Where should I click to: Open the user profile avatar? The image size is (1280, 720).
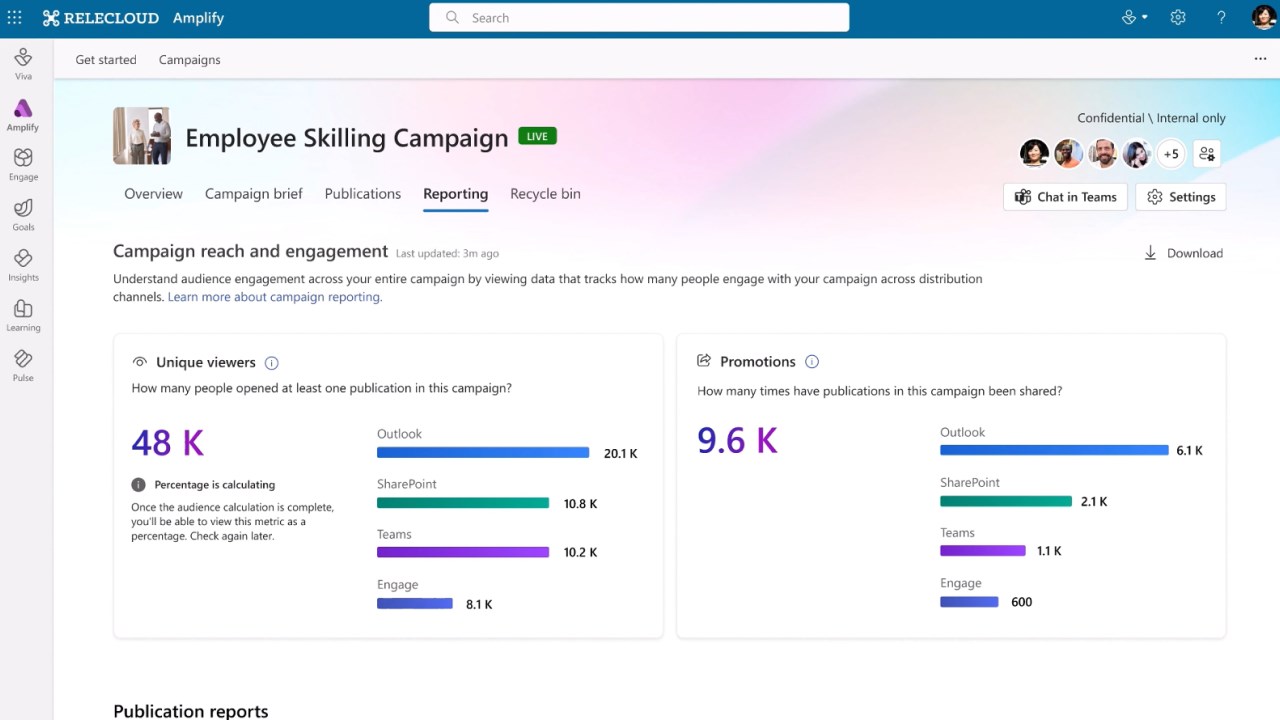(x=1263, y=17)
